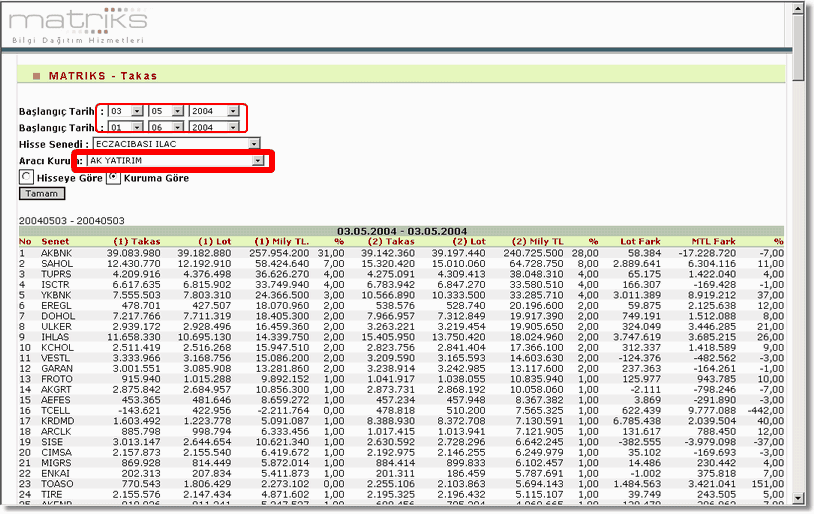
Task: Click the SAHOL row symbol
Action: point(57,264)
